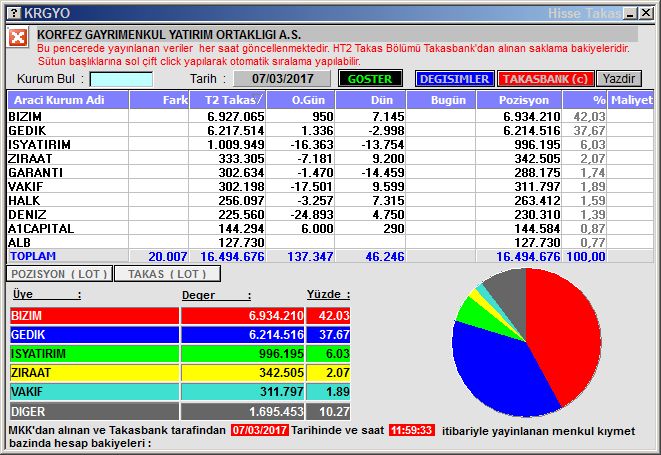Sort by Maliyet column header
This screenshot has height=455, width=661.
631,100
